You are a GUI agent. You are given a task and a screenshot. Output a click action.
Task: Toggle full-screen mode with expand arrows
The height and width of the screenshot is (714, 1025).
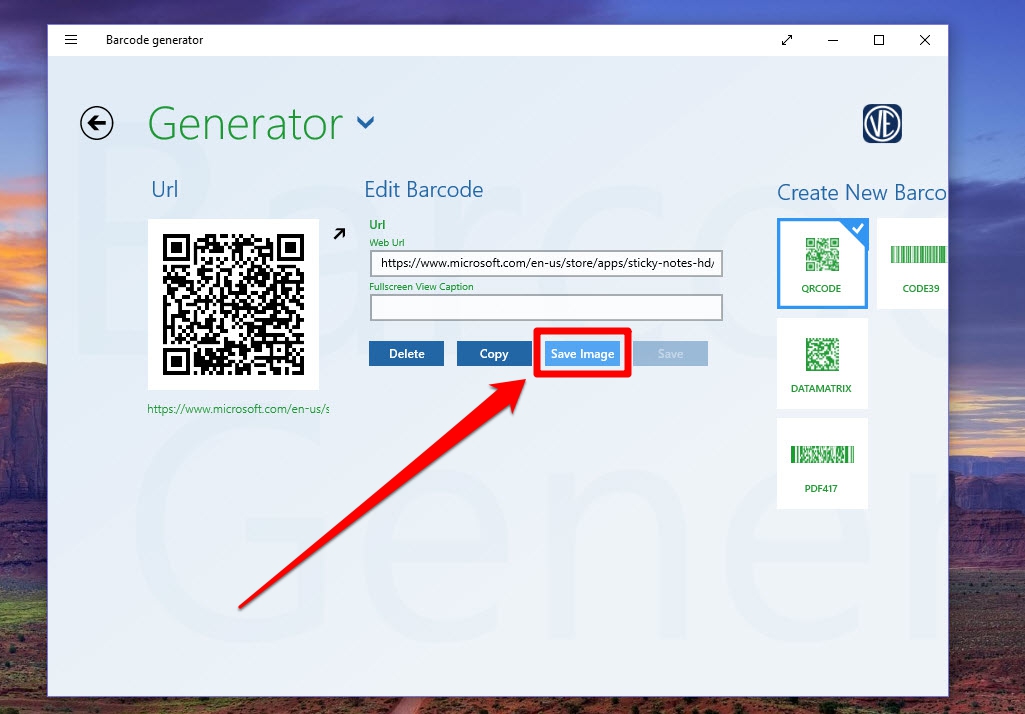787,40
